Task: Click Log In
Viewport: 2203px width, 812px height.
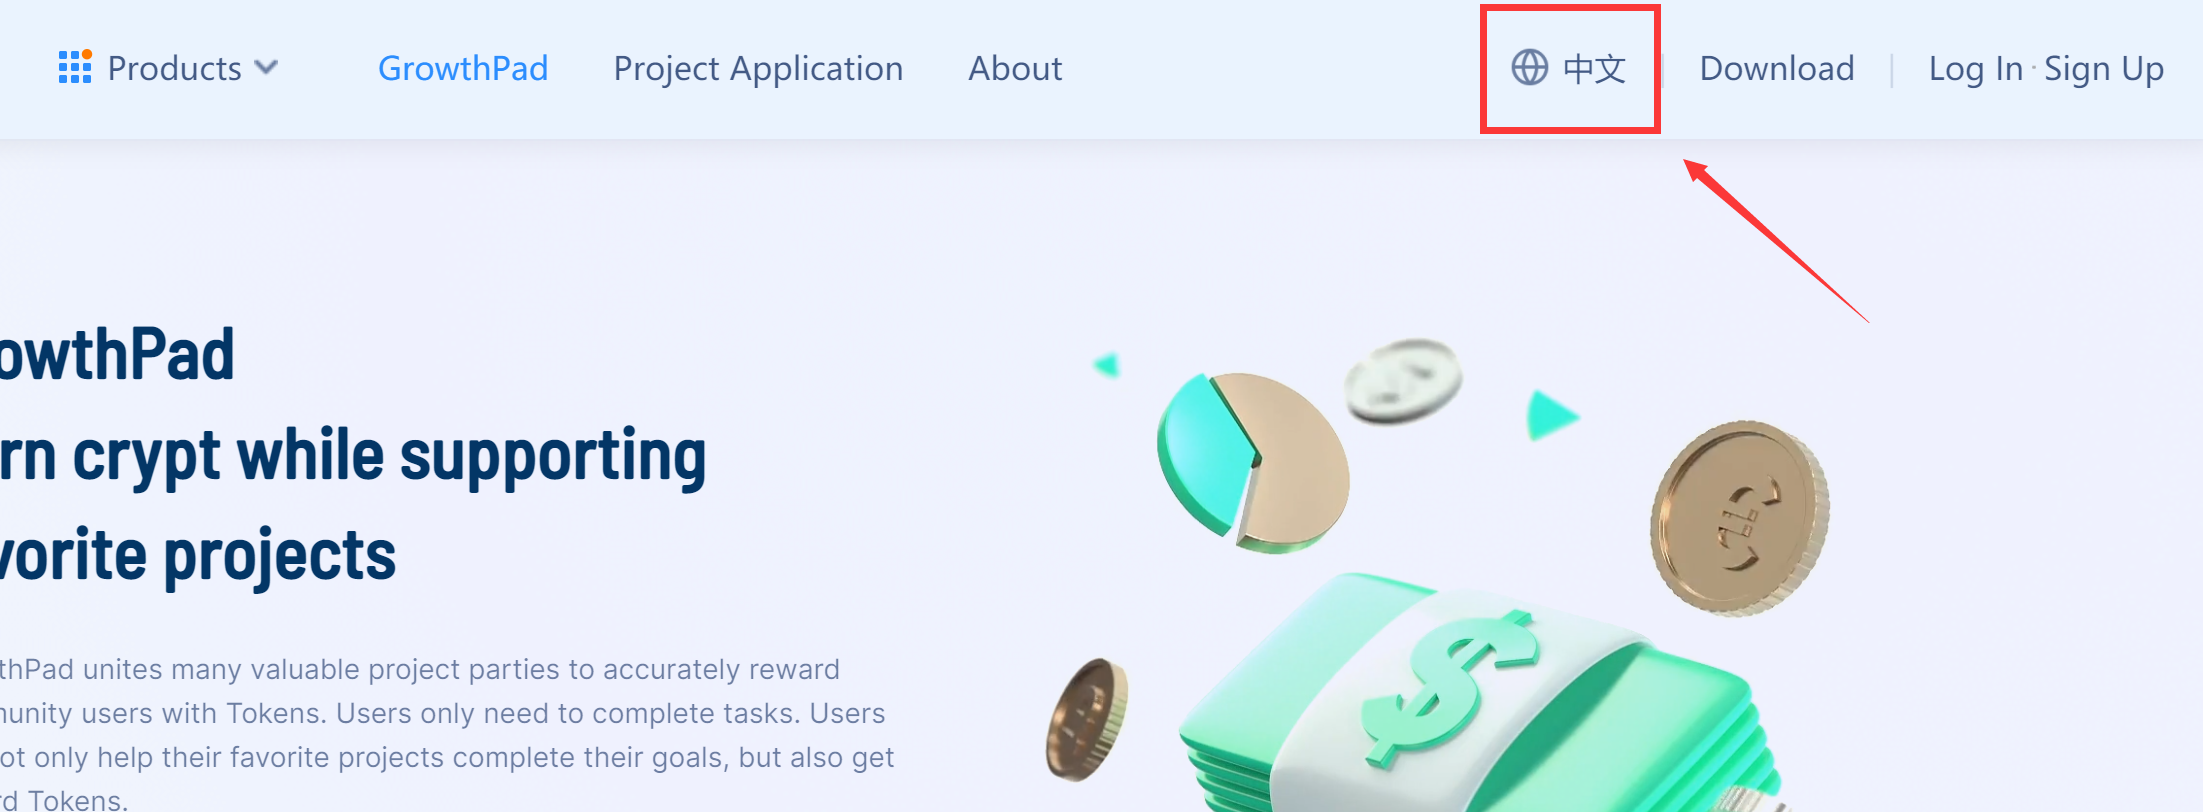Action: coord(1975,68)
